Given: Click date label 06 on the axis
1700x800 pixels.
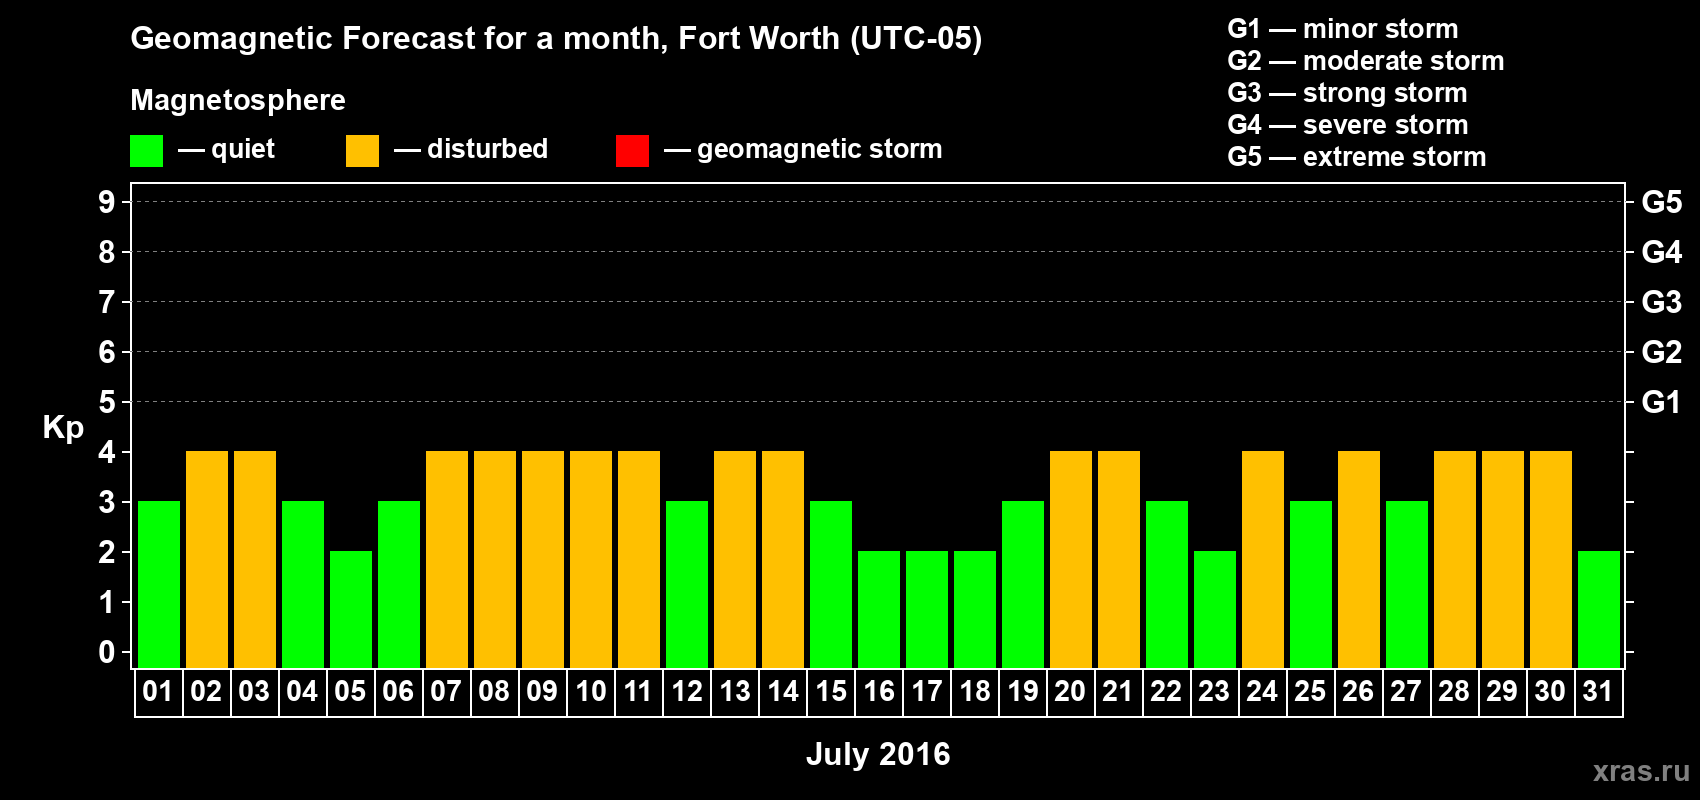Looking at the screenshot, I should (x=398, y=692).
